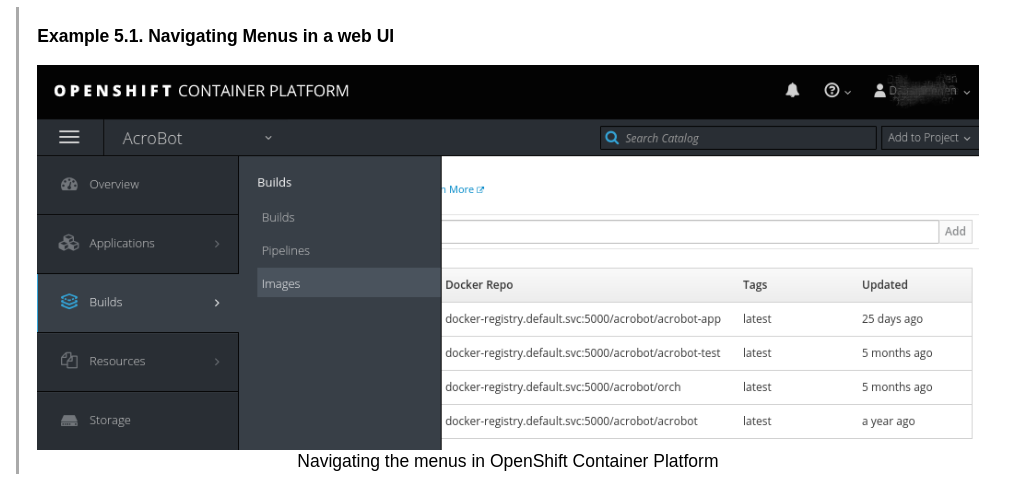The image size is (1013, 483).
Task: Expand the Resources submenu chevron
Action: click(x=217, y=361)
